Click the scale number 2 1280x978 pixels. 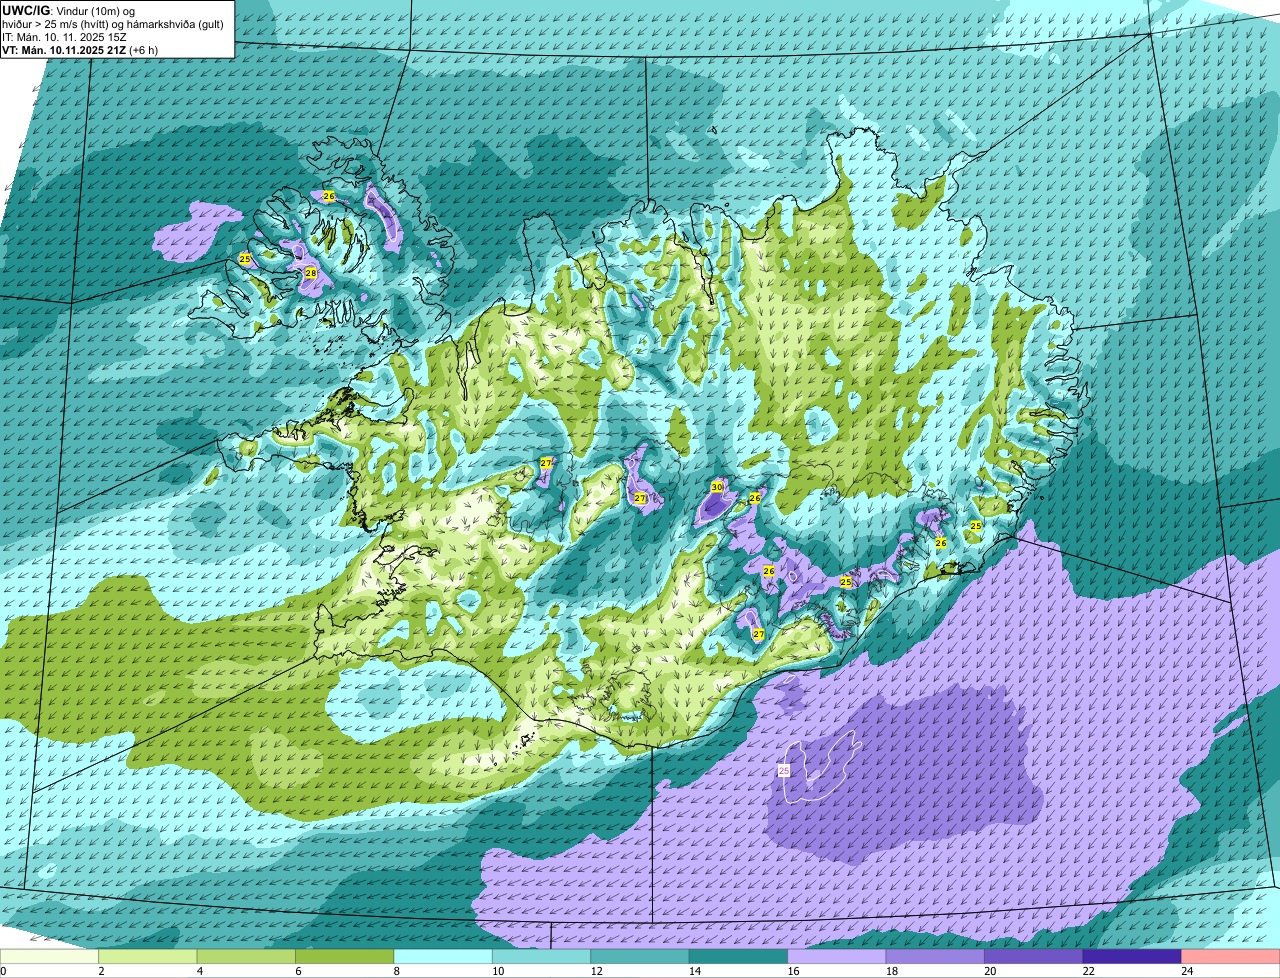(101, 971)
